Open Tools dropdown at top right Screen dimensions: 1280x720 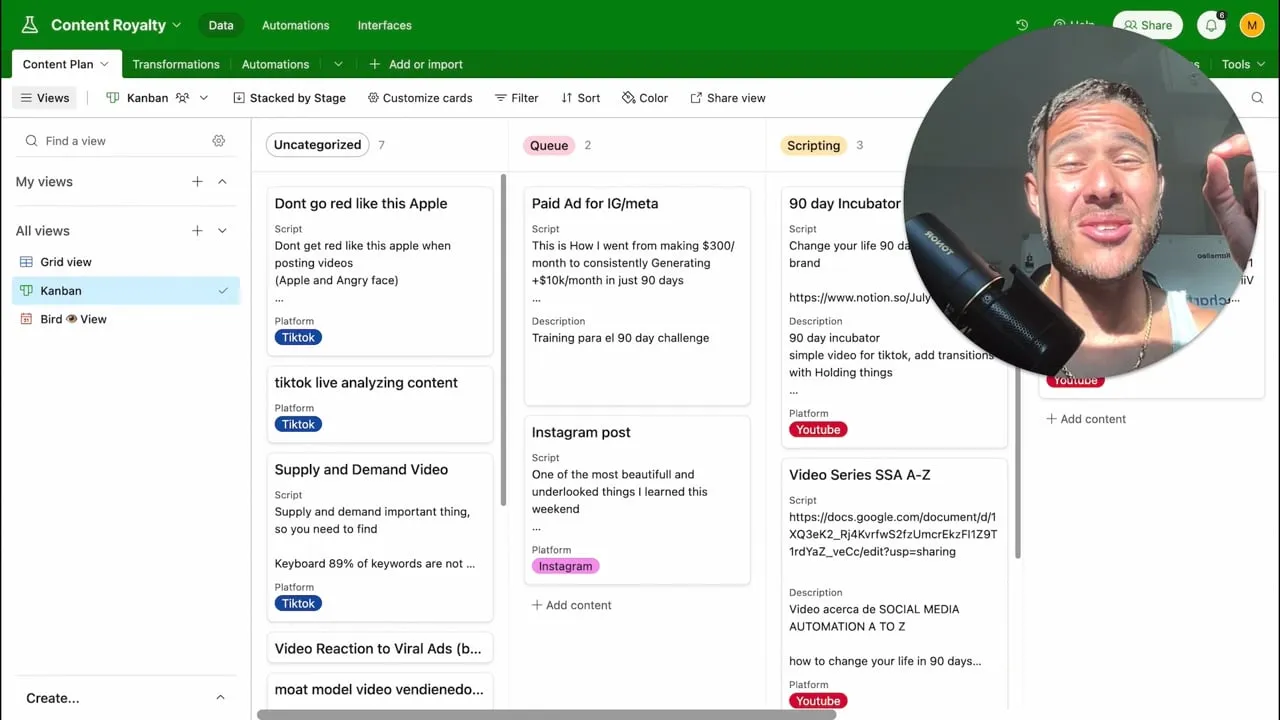pos(1243,64)
